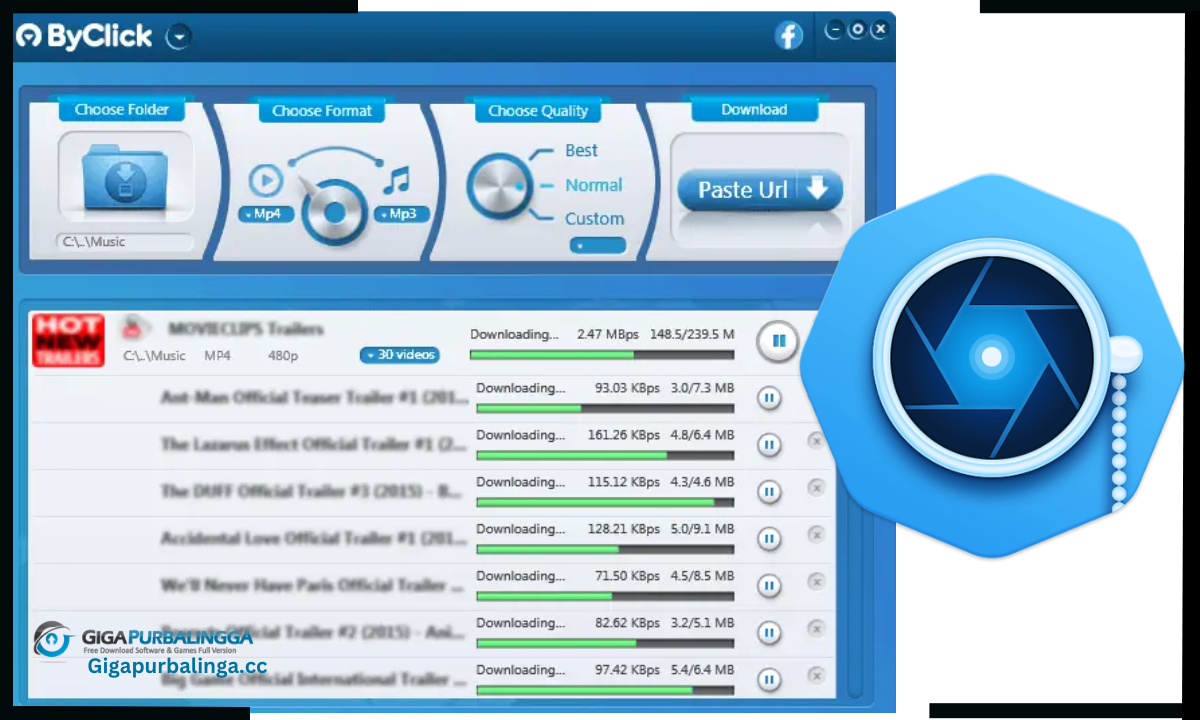Cancel the Accidental Love trailer download

coord(816,534)
